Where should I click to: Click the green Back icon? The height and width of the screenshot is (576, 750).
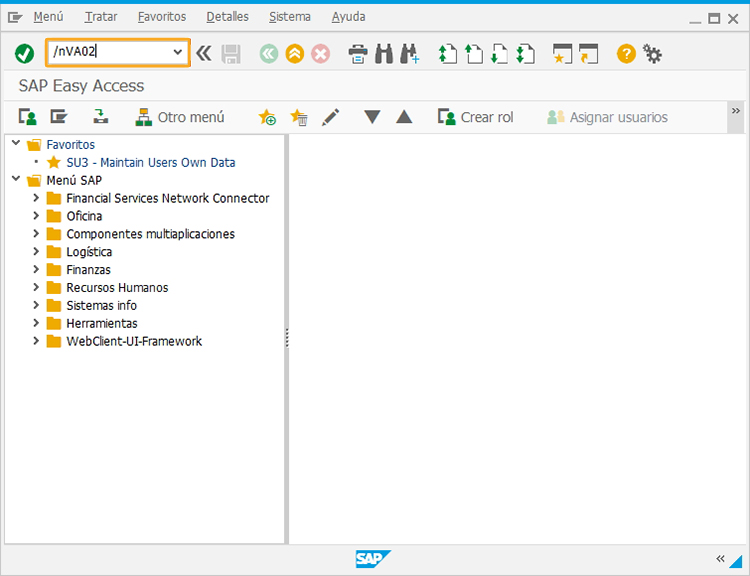click(x=269, y=54)
